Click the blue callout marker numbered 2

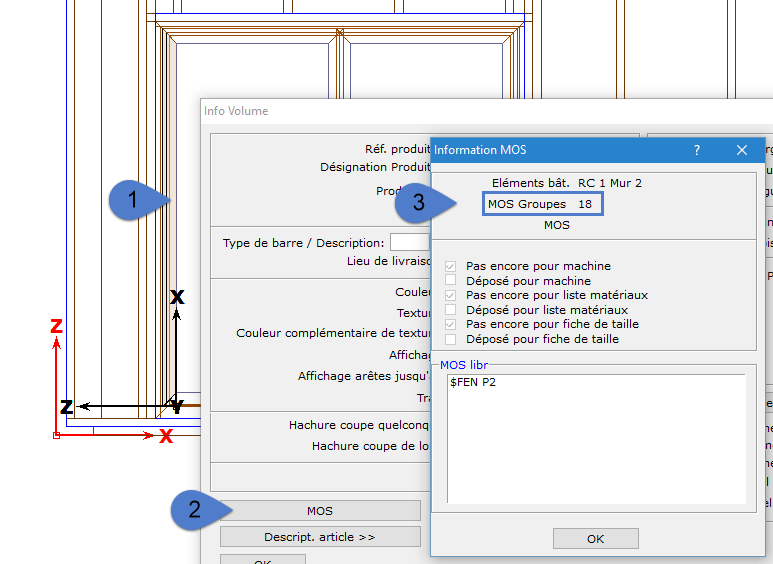tap(195, 509)
